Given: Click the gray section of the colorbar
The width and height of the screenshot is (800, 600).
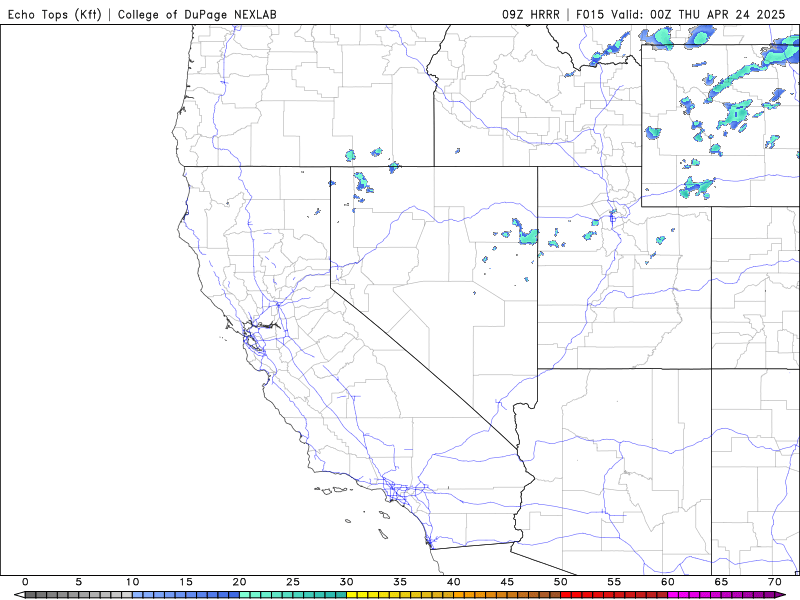Looking at the screenshot, I should click(79, 595).
